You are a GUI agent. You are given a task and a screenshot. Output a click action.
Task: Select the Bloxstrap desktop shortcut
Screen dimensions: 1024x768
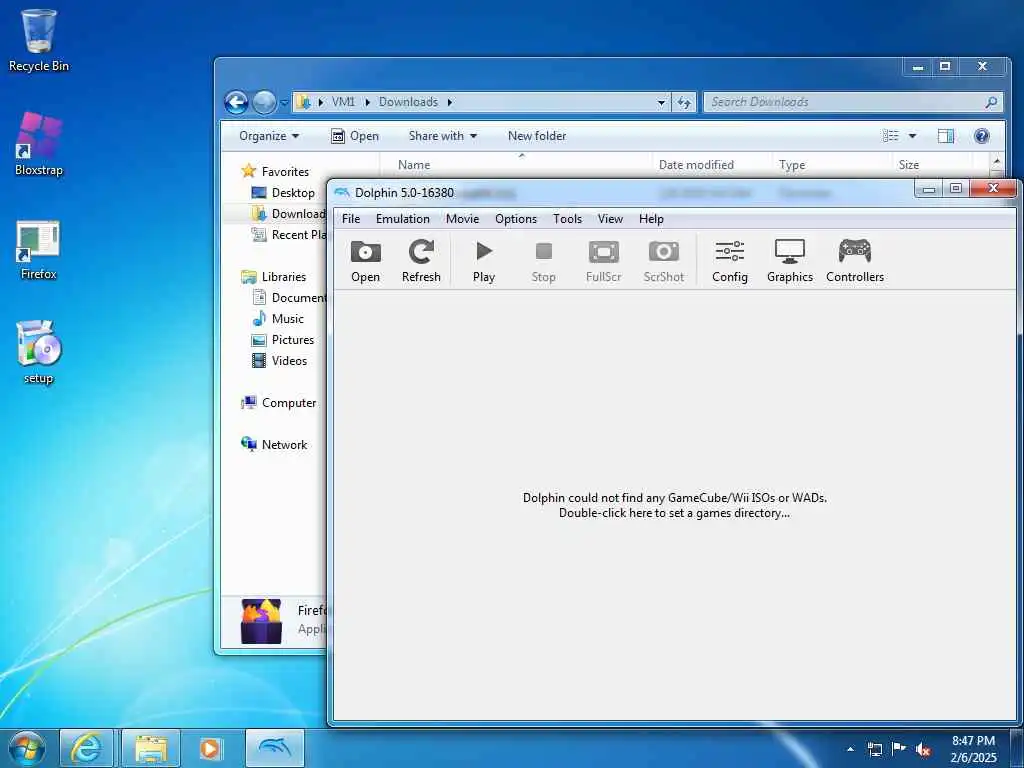pyautogui.click(x=39, y=144)
